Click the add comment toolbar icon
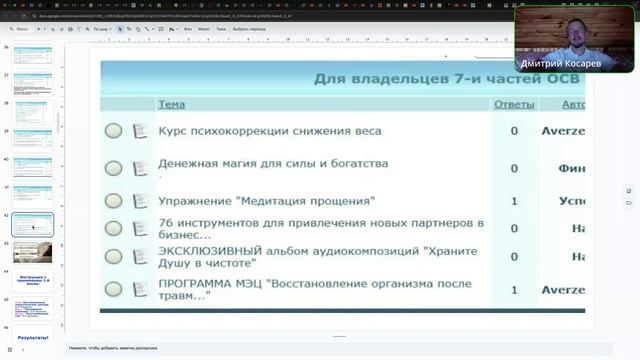 [x=161, y=29]
